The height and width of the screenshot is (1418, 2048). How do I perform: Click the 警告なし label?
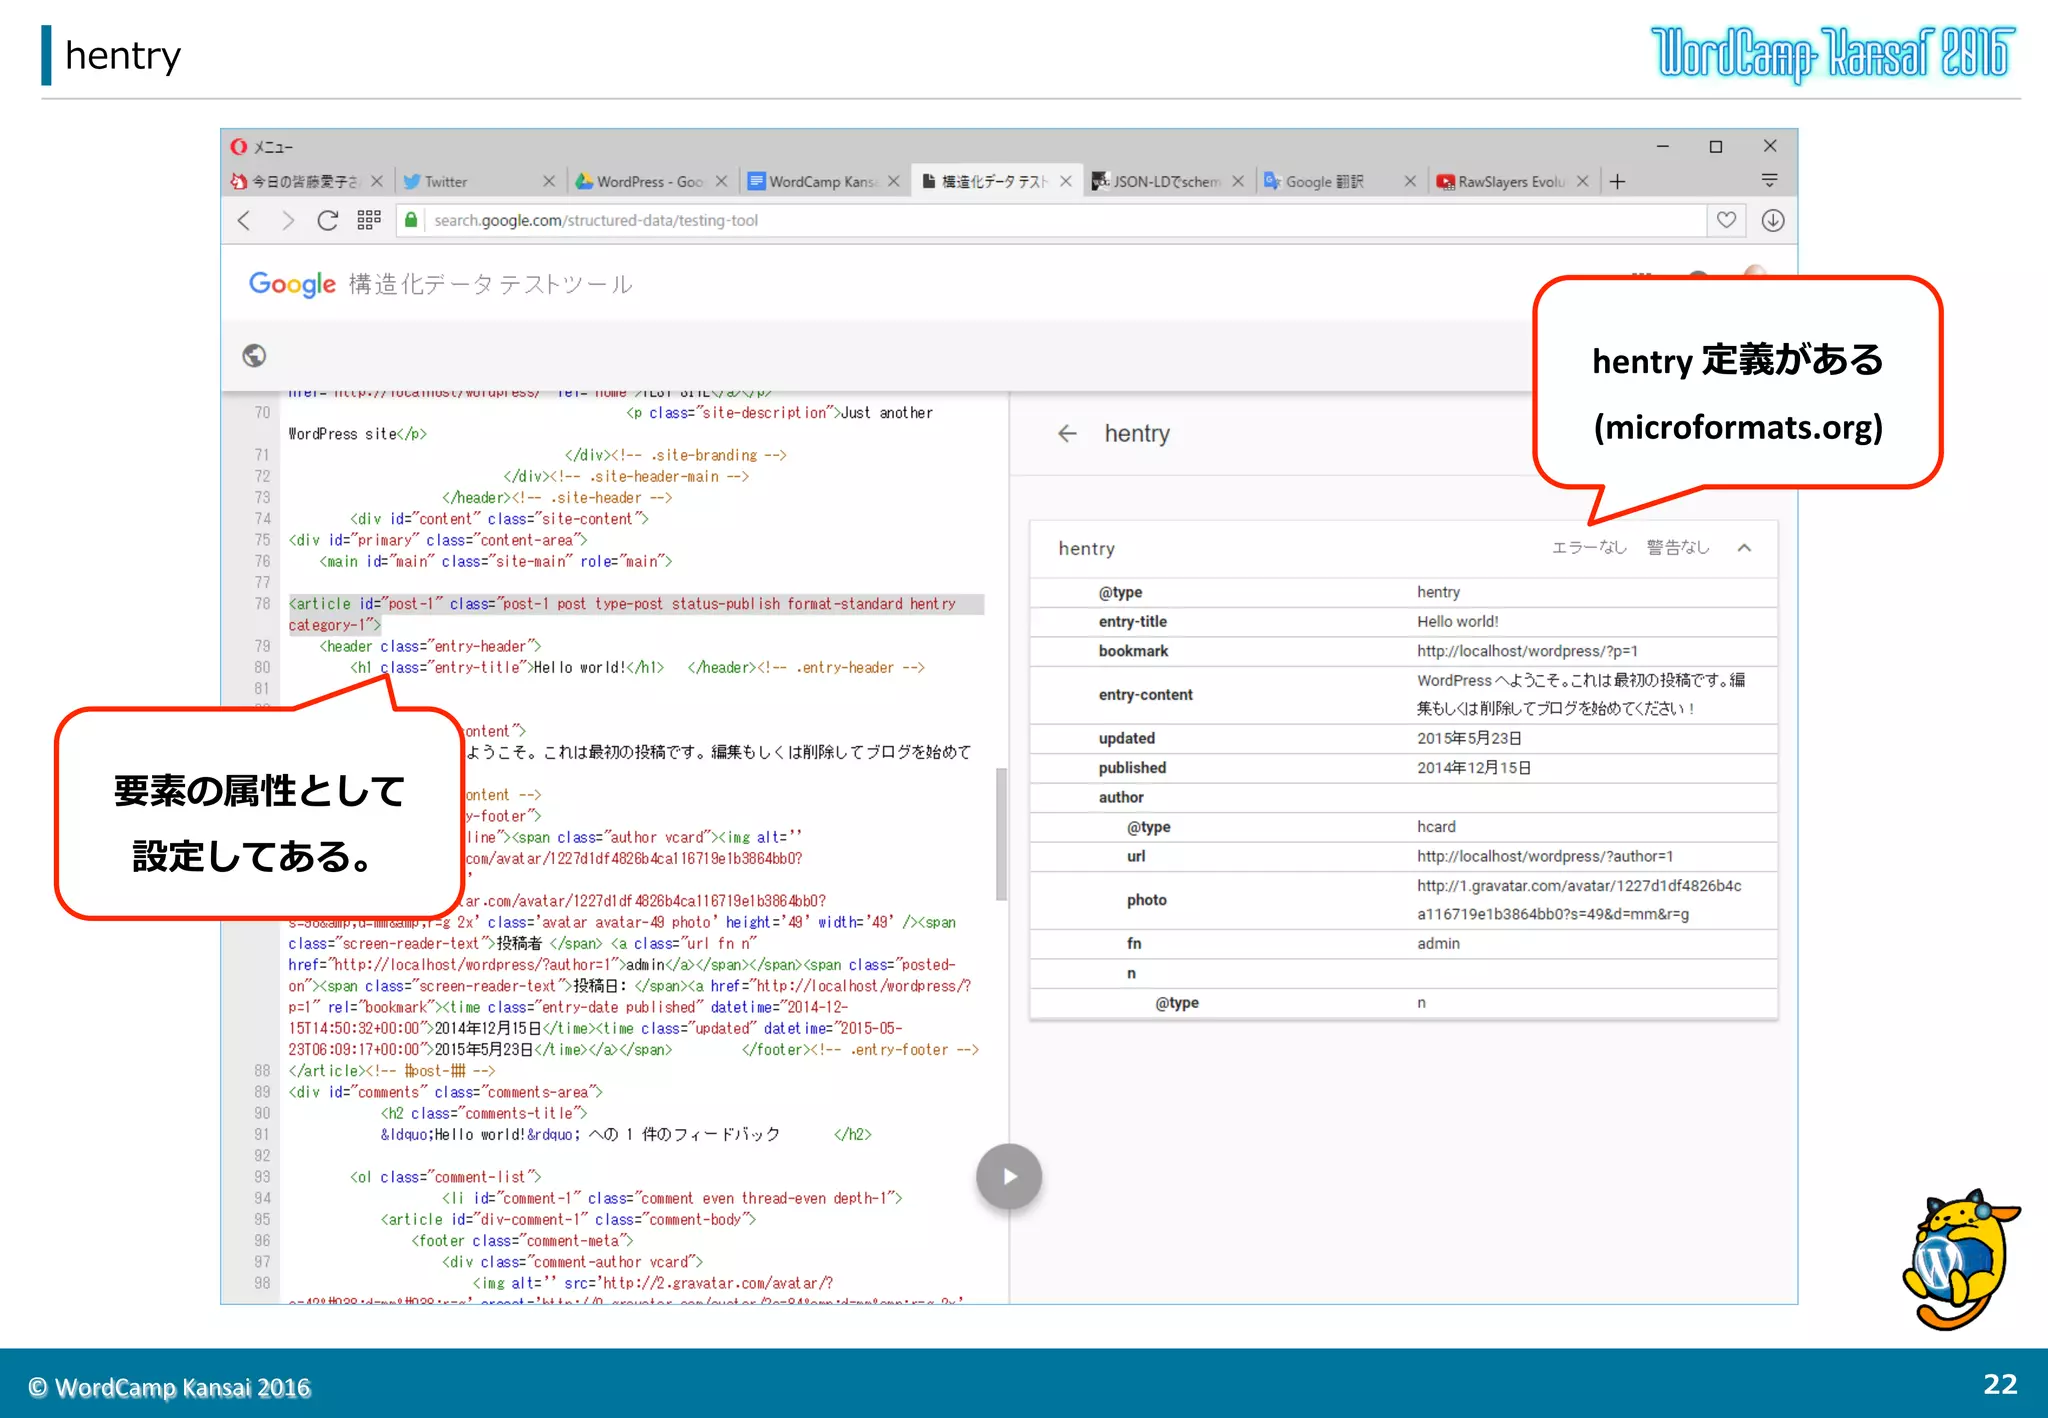1678,547
